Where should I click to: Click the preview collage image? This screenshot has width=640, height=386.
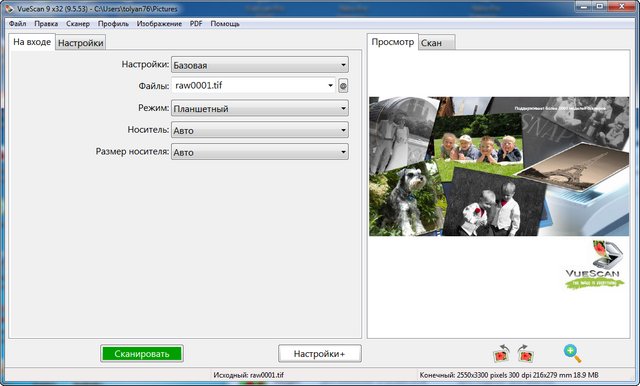coord(499,166)
